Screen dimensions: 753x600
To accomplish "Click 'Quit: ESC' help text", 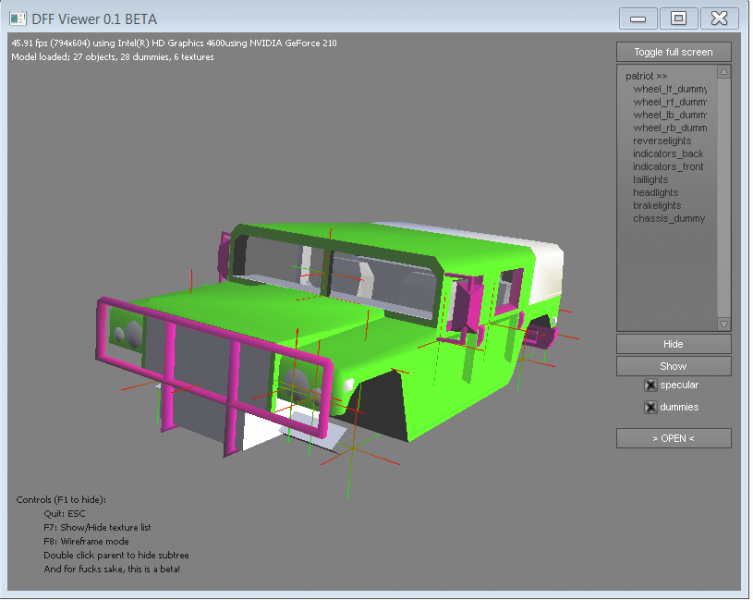I will pyautogui.click(x=64, y=514).
